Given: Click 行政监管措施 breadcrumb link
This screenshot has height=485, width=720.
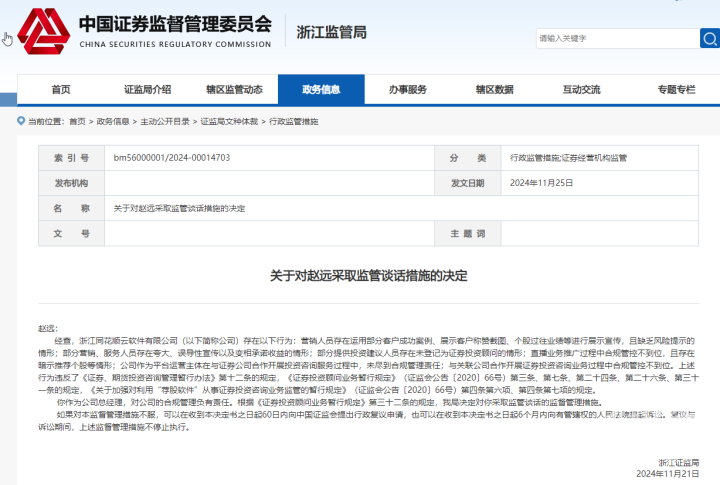Looking at the screenshot, I should 297,121.
